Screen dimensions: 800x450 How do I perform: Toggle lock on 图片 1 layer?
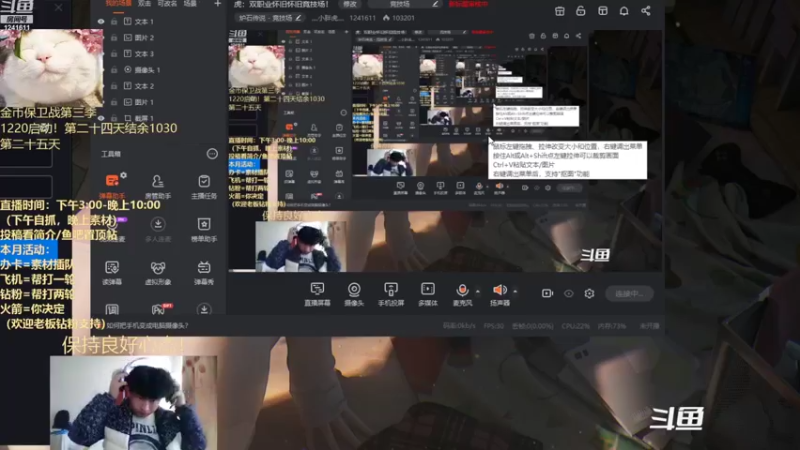pyautogui.click(x=114, y=102)
